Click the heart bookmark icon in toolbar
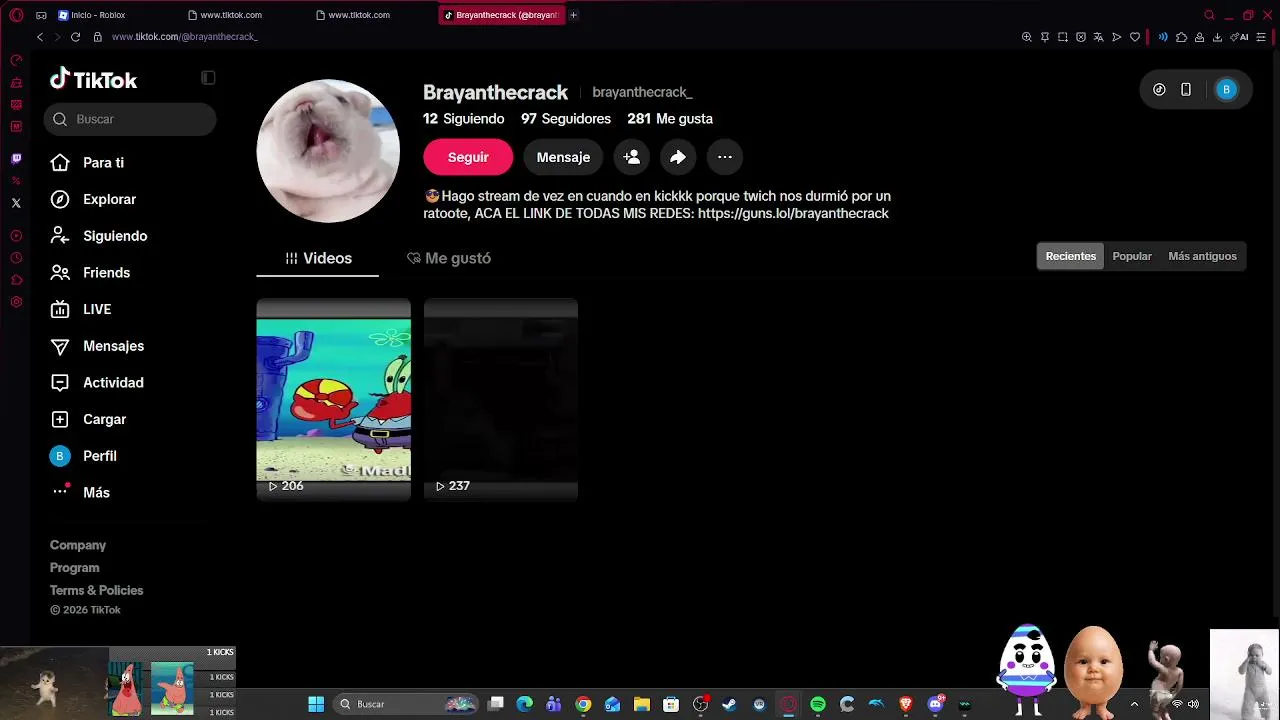Viewport: 1280px width, 720px height. (1135, 37)
